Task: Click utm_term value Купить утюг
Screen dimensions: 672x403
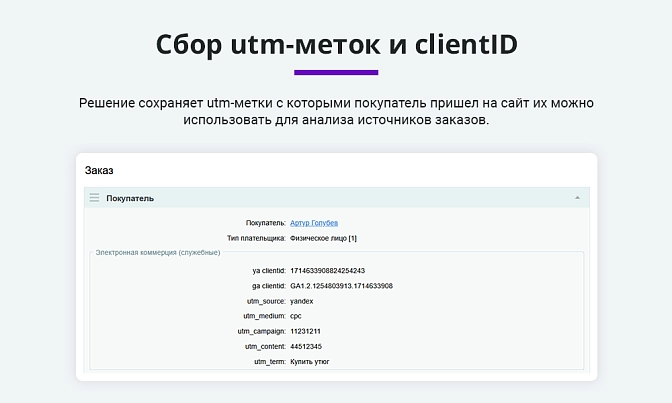Action: (309, 362)
